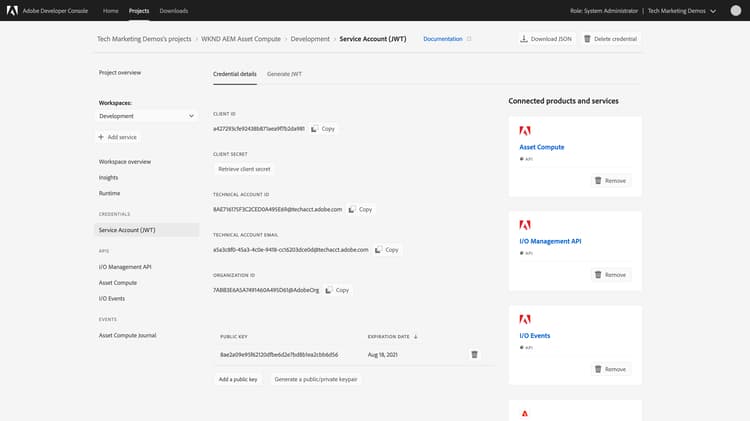Open the Documentation link
The height and width of the screenshot is (421, 750).
[x=443, y=39]
